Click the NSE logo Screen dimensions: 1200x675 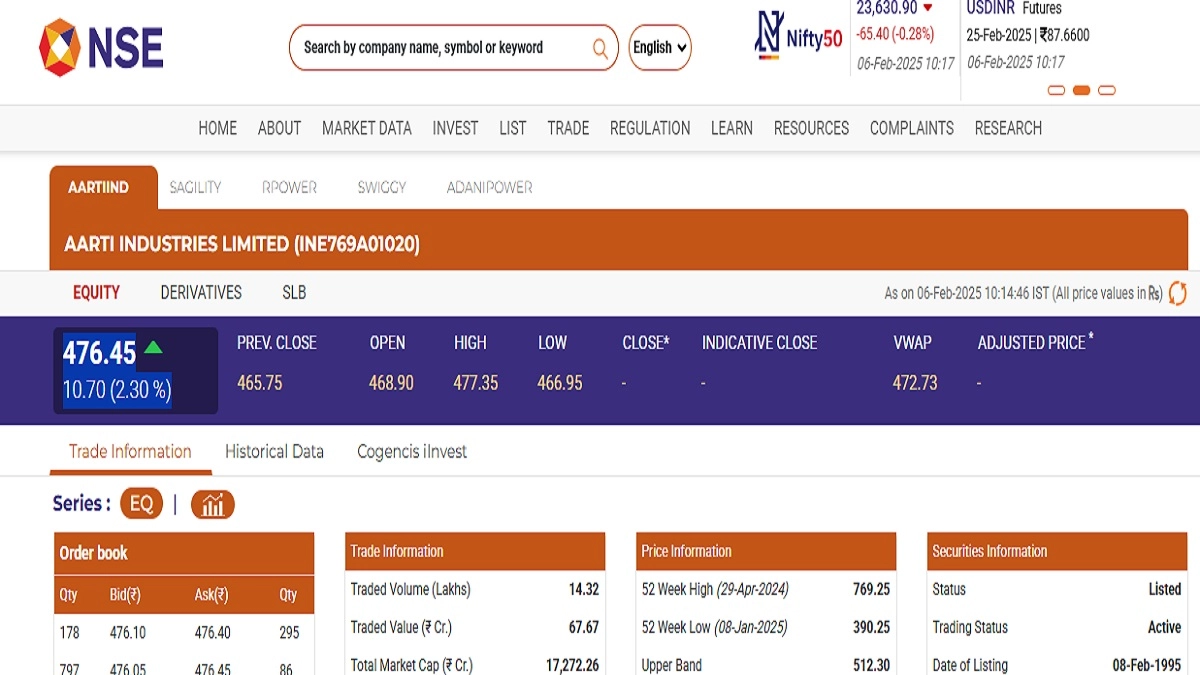101,47
